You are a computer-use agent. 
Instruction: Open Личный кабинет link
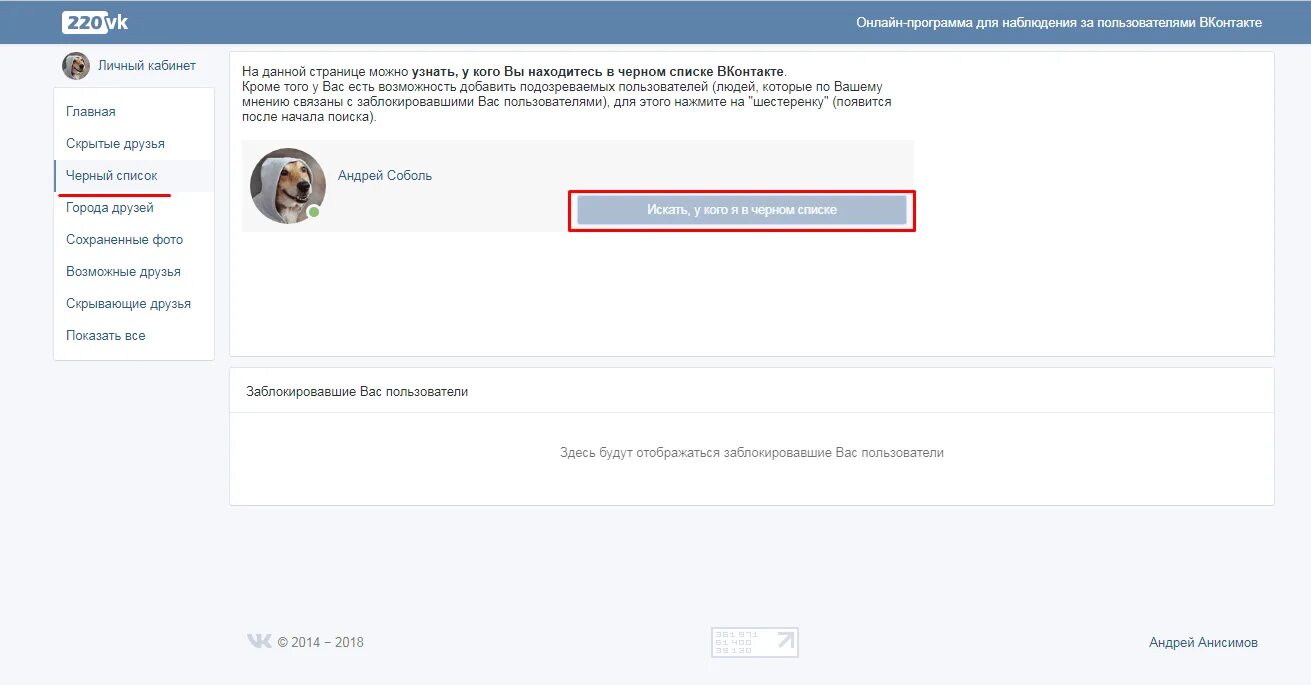tap(147, 66)
